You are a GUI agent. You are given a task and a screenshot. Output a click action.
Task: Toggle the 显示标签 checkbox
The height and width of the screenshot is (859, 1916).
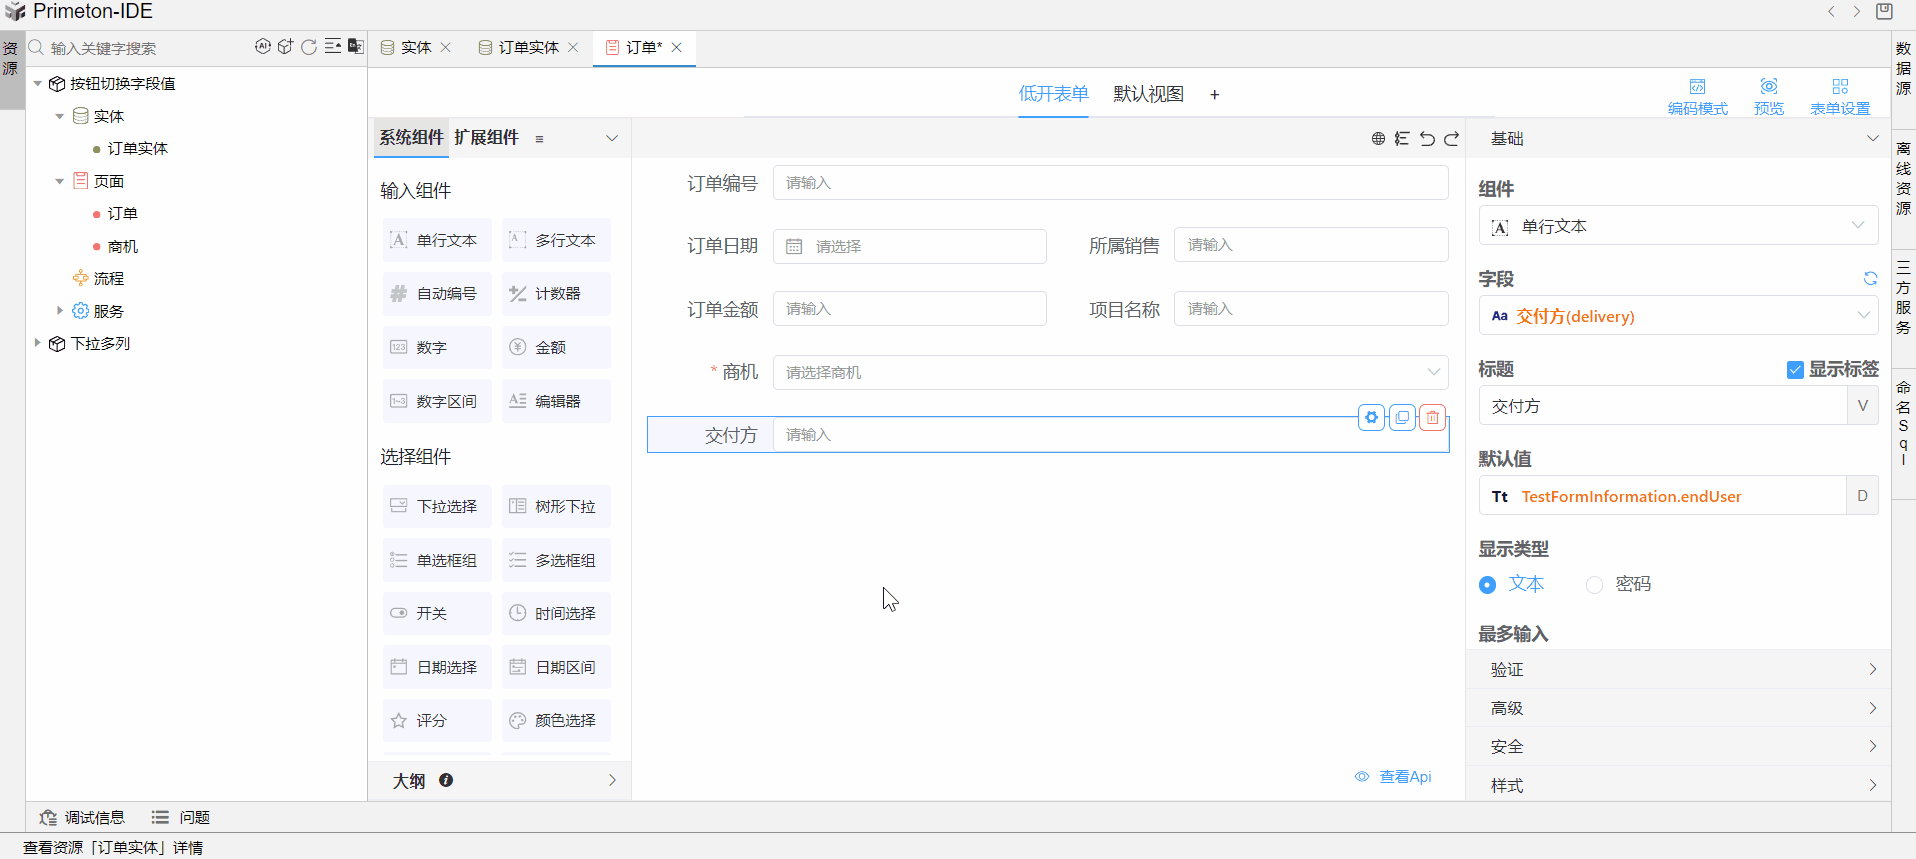coord(1795,370)
